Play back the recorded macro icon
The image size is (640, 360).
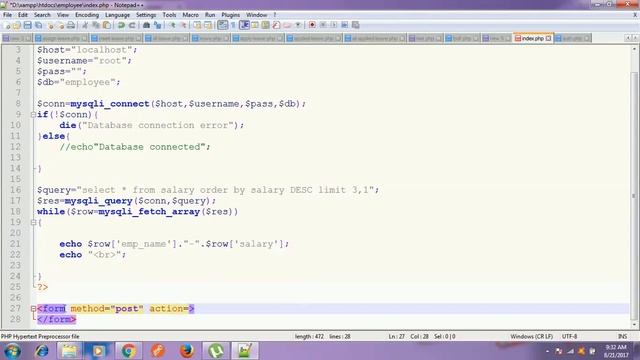(333, 25)
